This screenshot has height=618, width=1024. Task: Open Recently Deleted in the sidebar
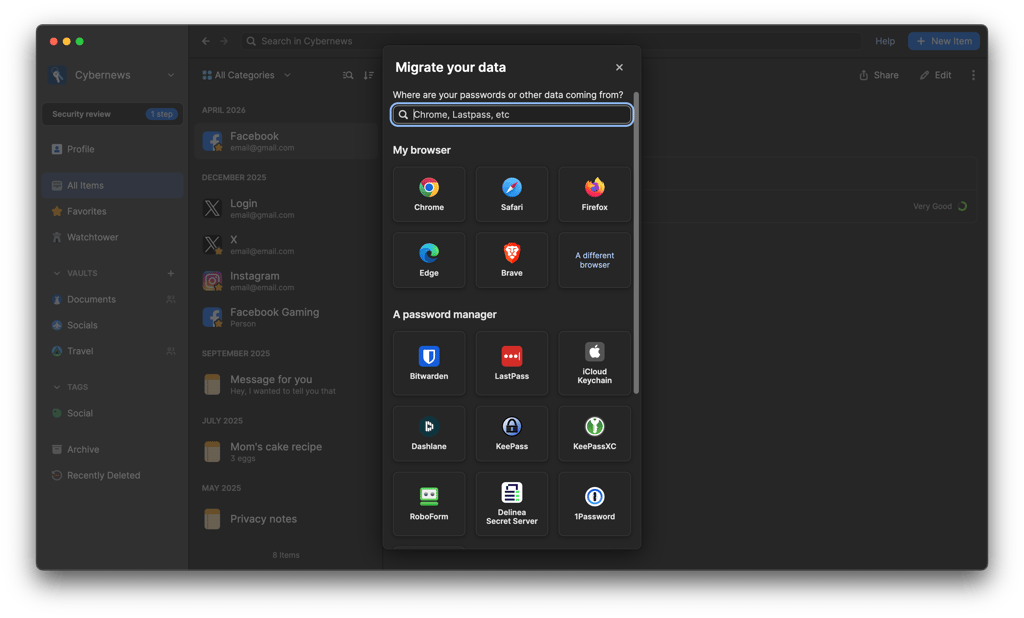(112, 476)
